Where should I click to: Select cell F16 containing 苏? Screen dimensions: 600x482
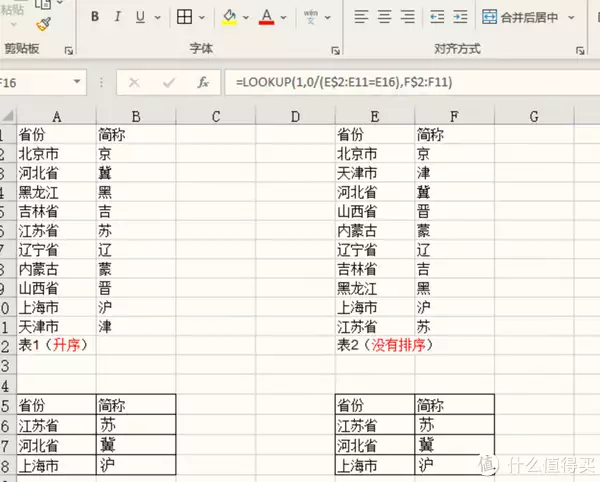[455, 425]
